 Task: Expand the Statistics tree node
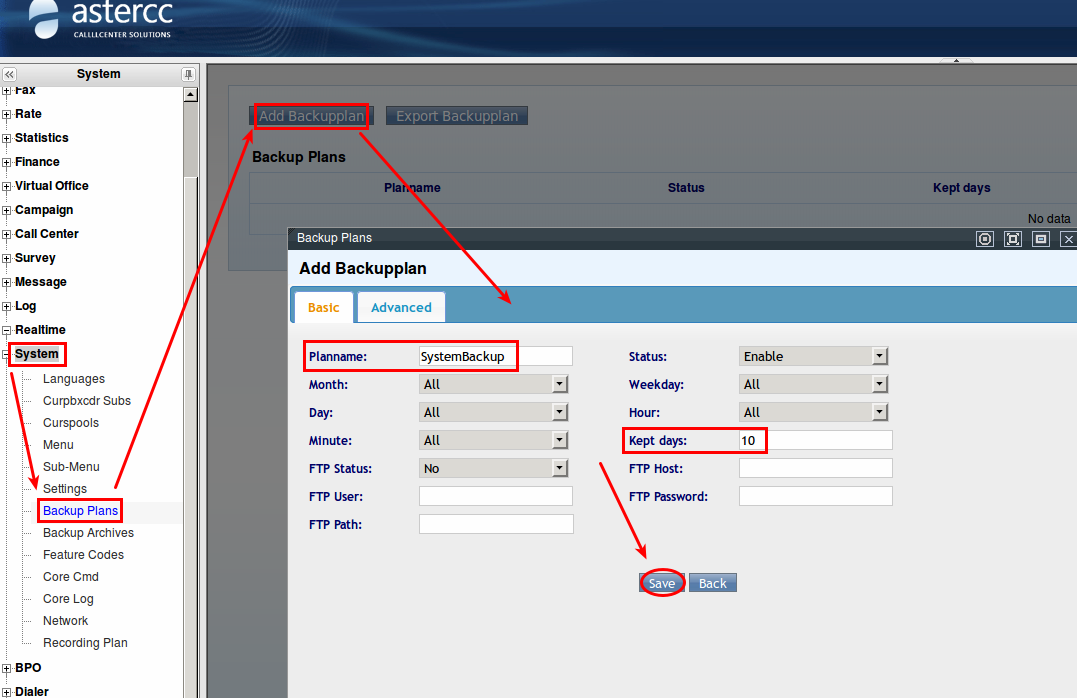click(7, 138)
